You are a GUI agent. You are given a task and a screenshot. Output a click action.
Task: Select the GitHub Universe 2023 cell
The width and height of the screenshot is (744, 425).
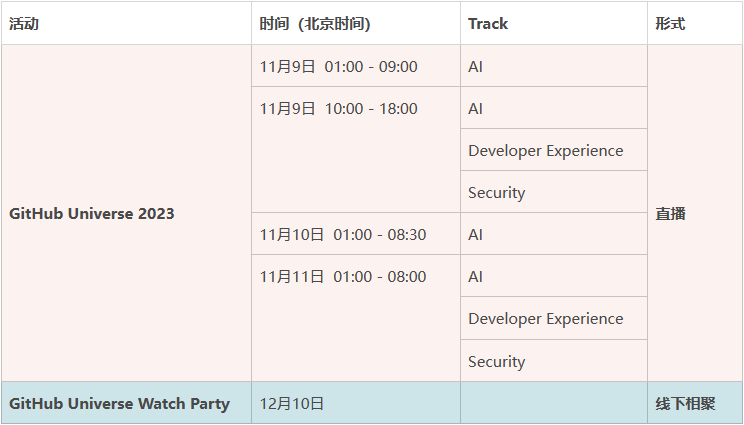[92, 213]
